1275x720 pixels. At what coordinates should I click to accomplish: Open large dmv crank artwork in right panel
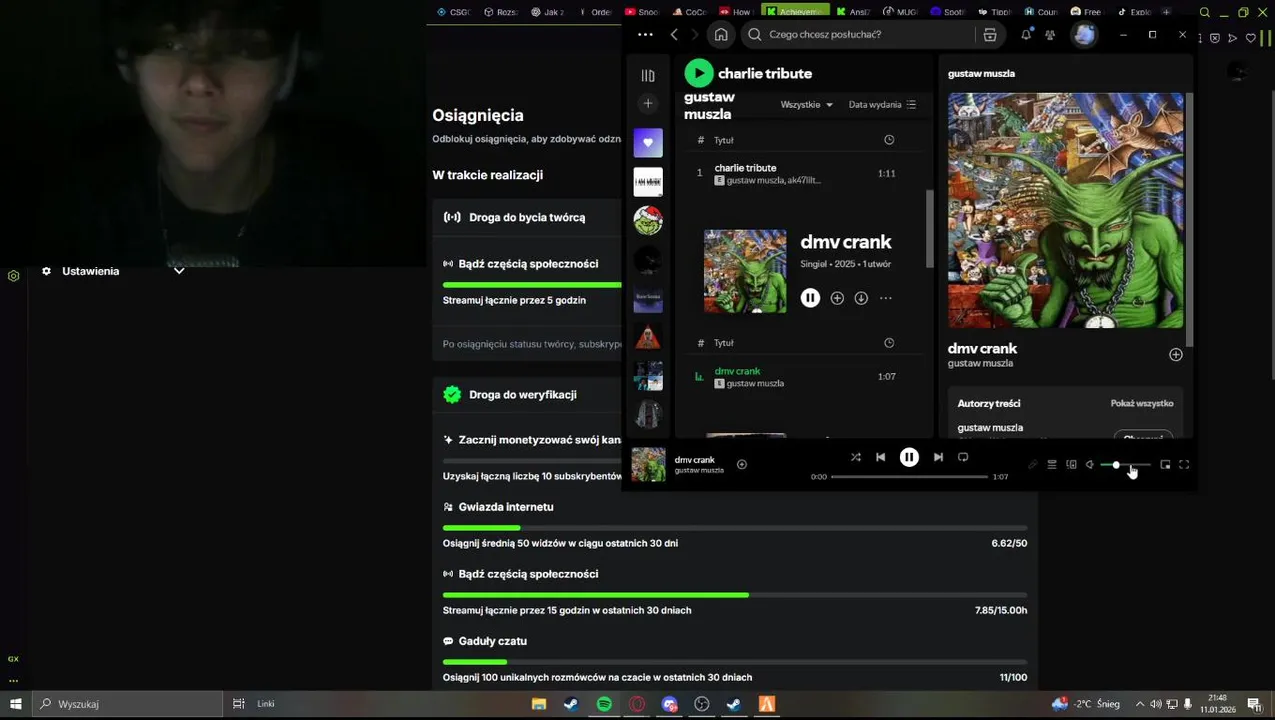(x=1065, y=210)
